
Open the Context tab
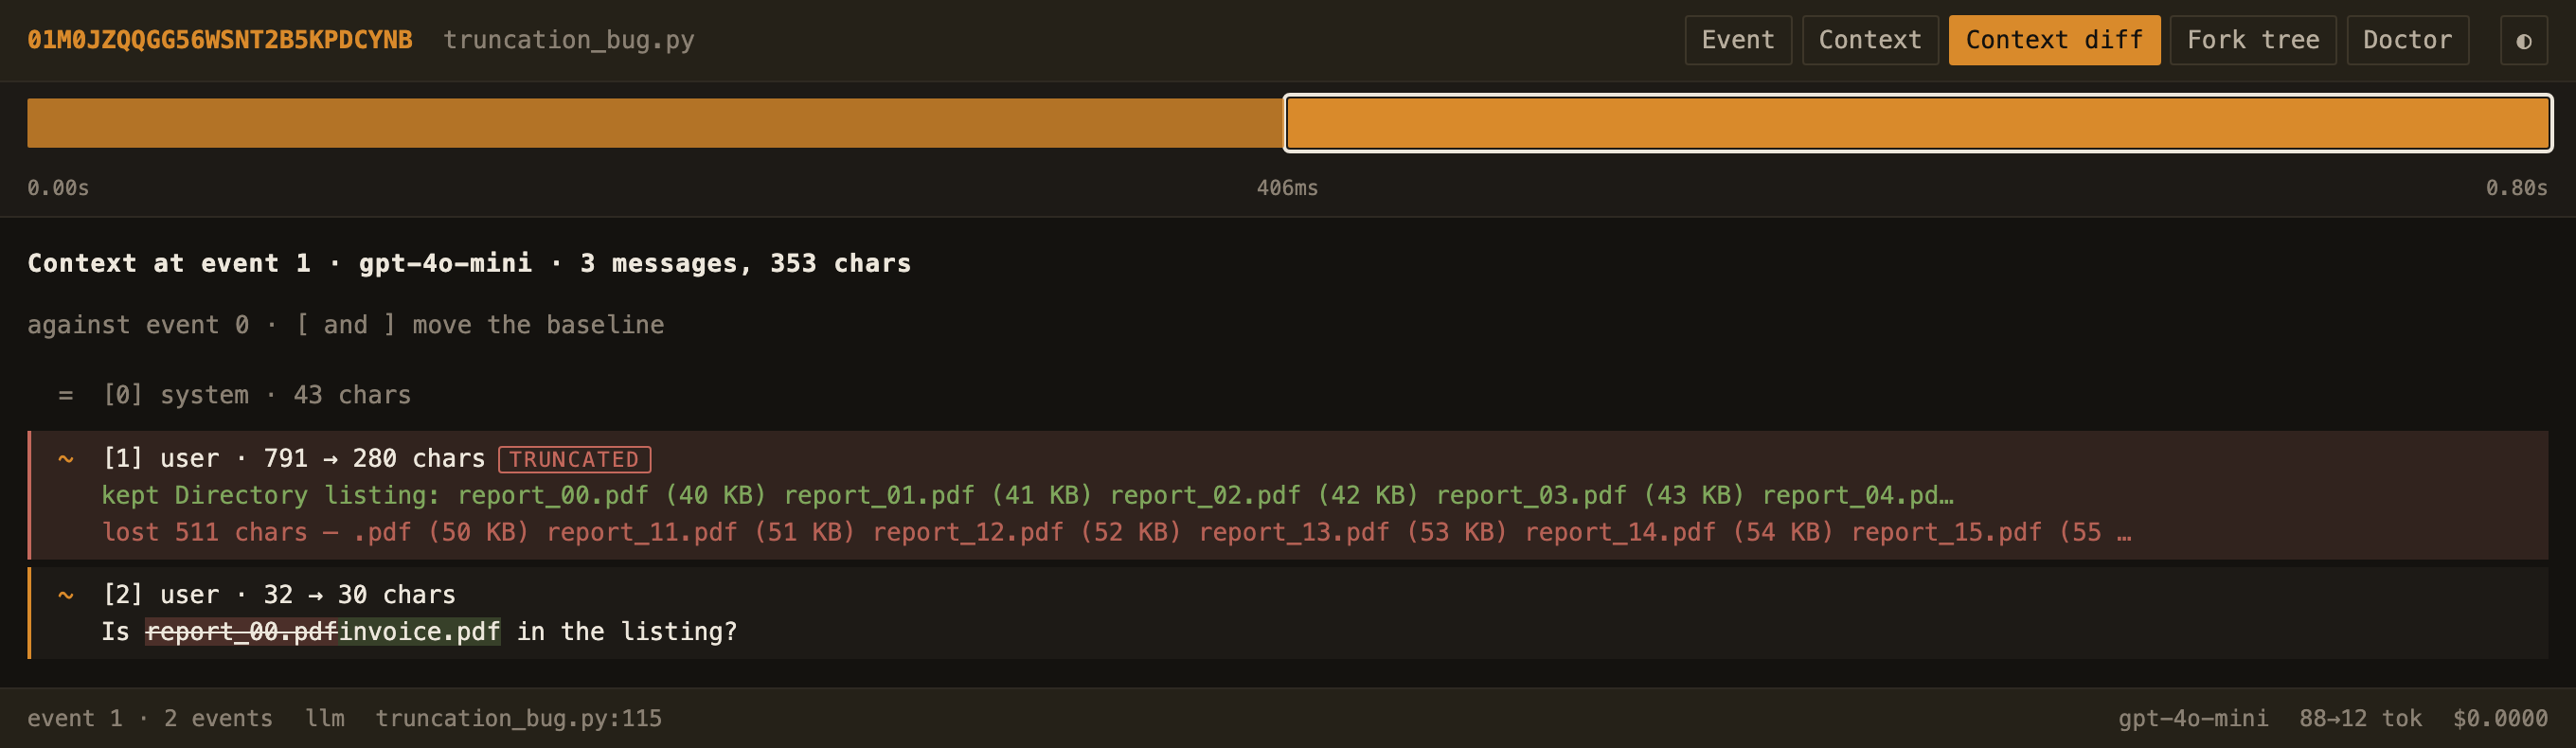(1870, 40)
